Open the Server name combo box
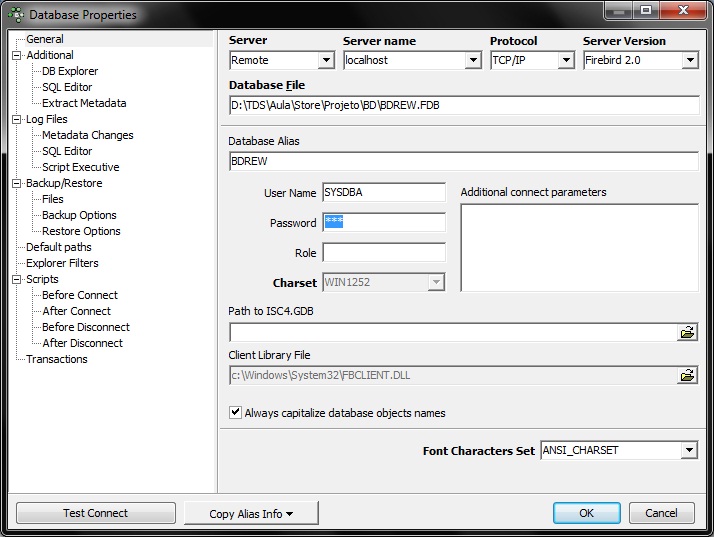The image size is (714, 537). click(x=473, y=61)
